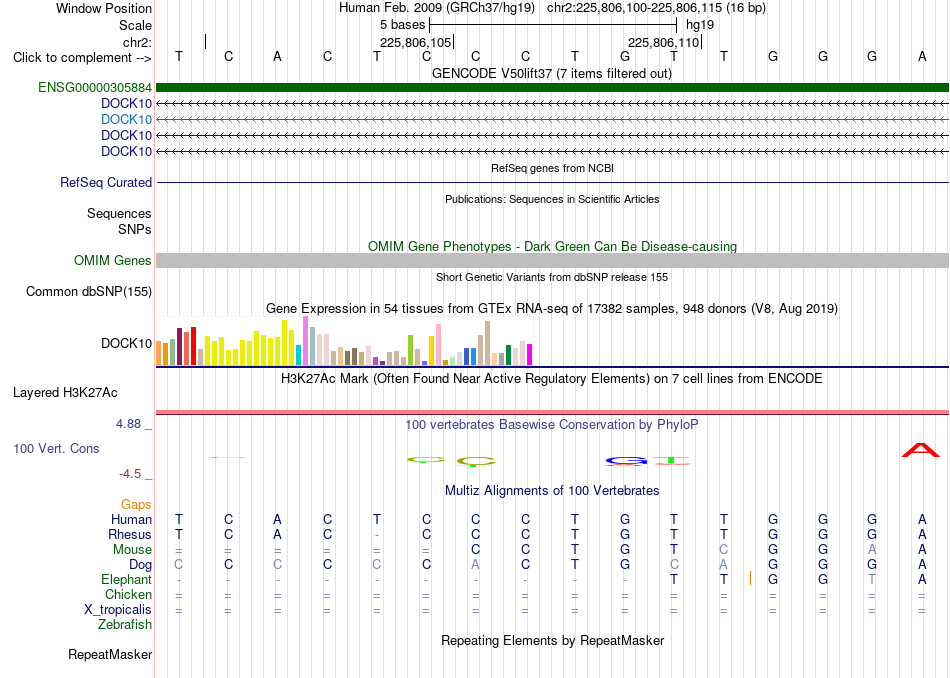The height and width of the screenshot is (678, 950).
Task: Click the red bar in the GTEx expression chart
Action: (x=193, y=346)
